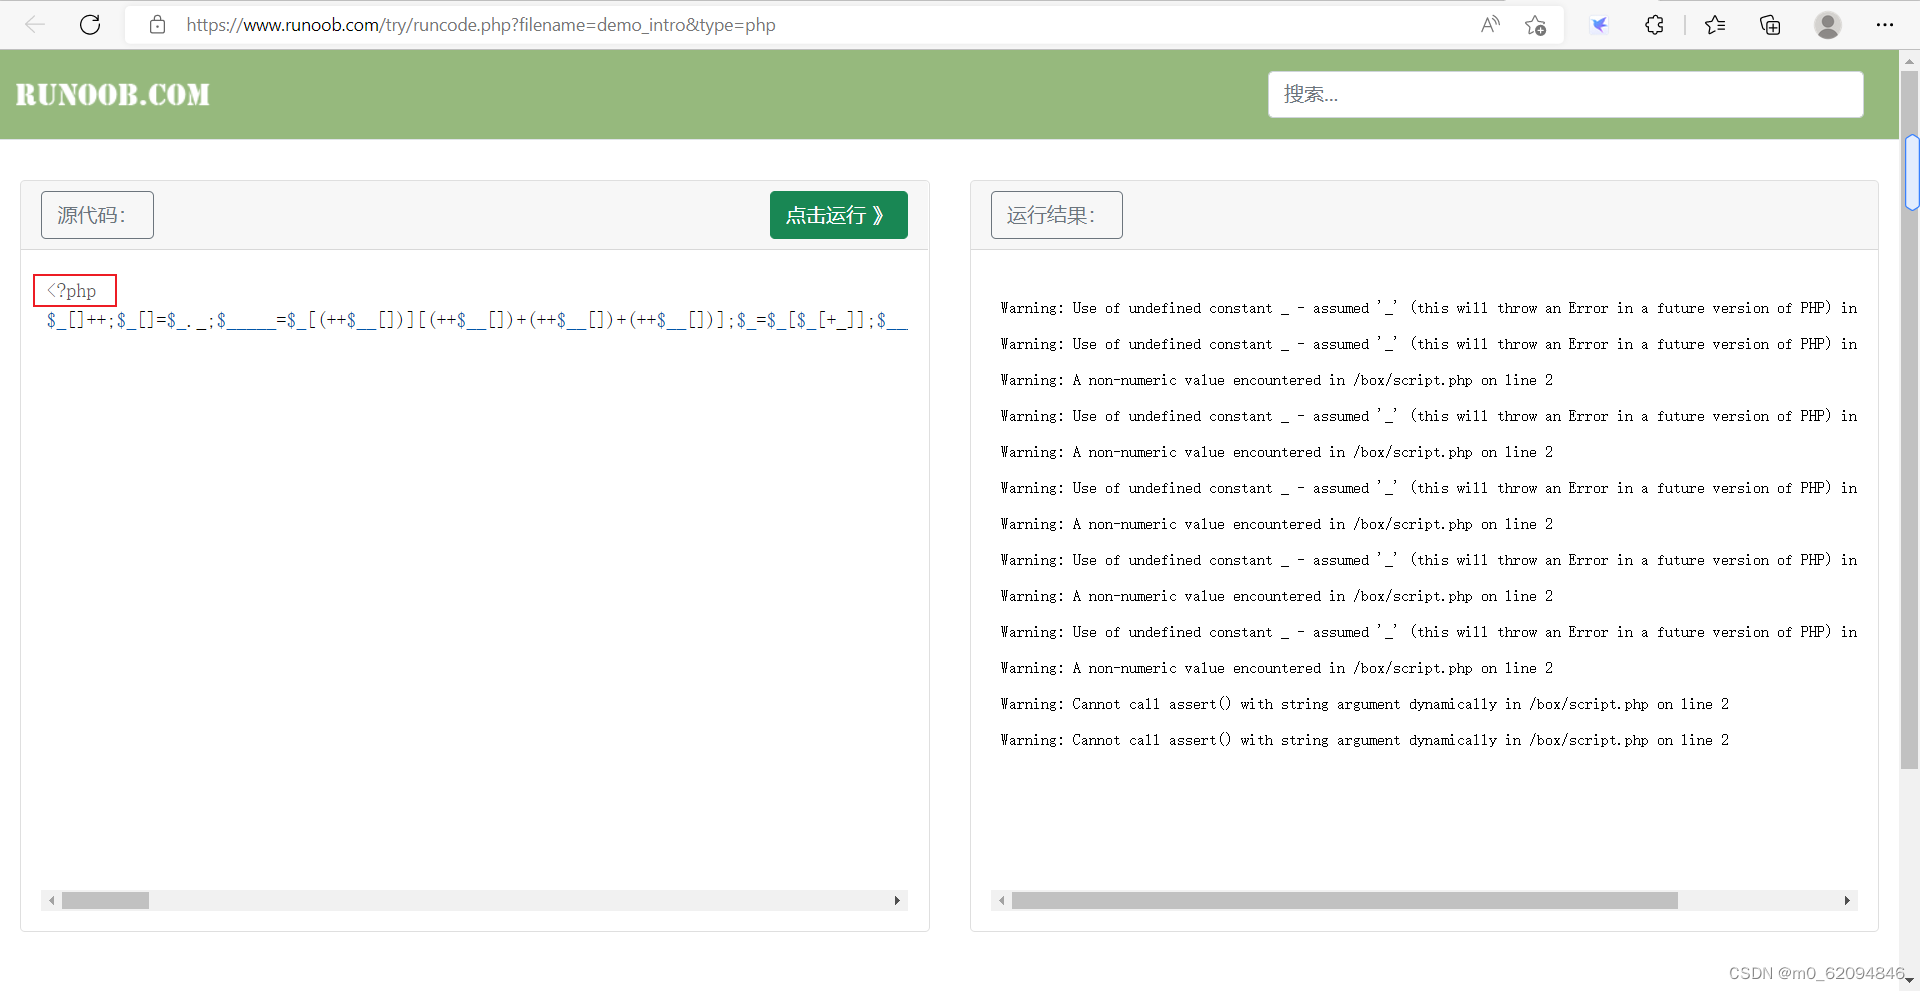Click the first 'Cannot call assert()' warning line
1920x991 pixels.
point(1364,704)
